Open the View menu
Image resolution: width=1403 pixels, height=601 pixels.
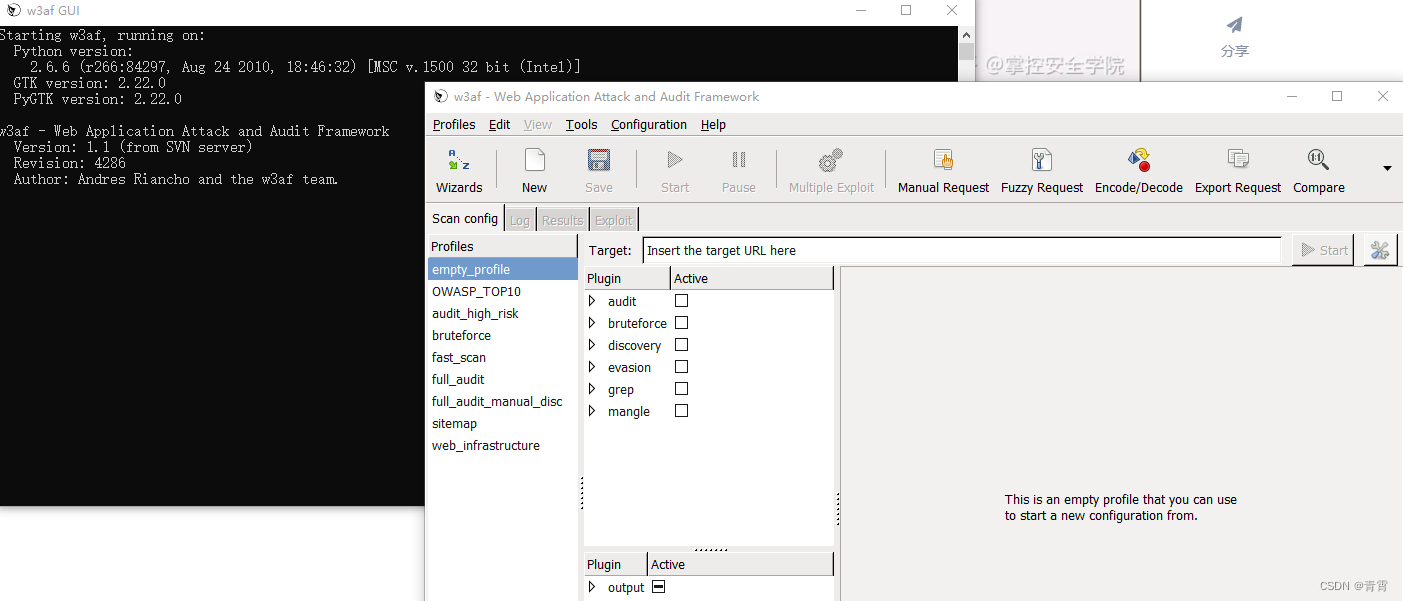coord(538,125)
